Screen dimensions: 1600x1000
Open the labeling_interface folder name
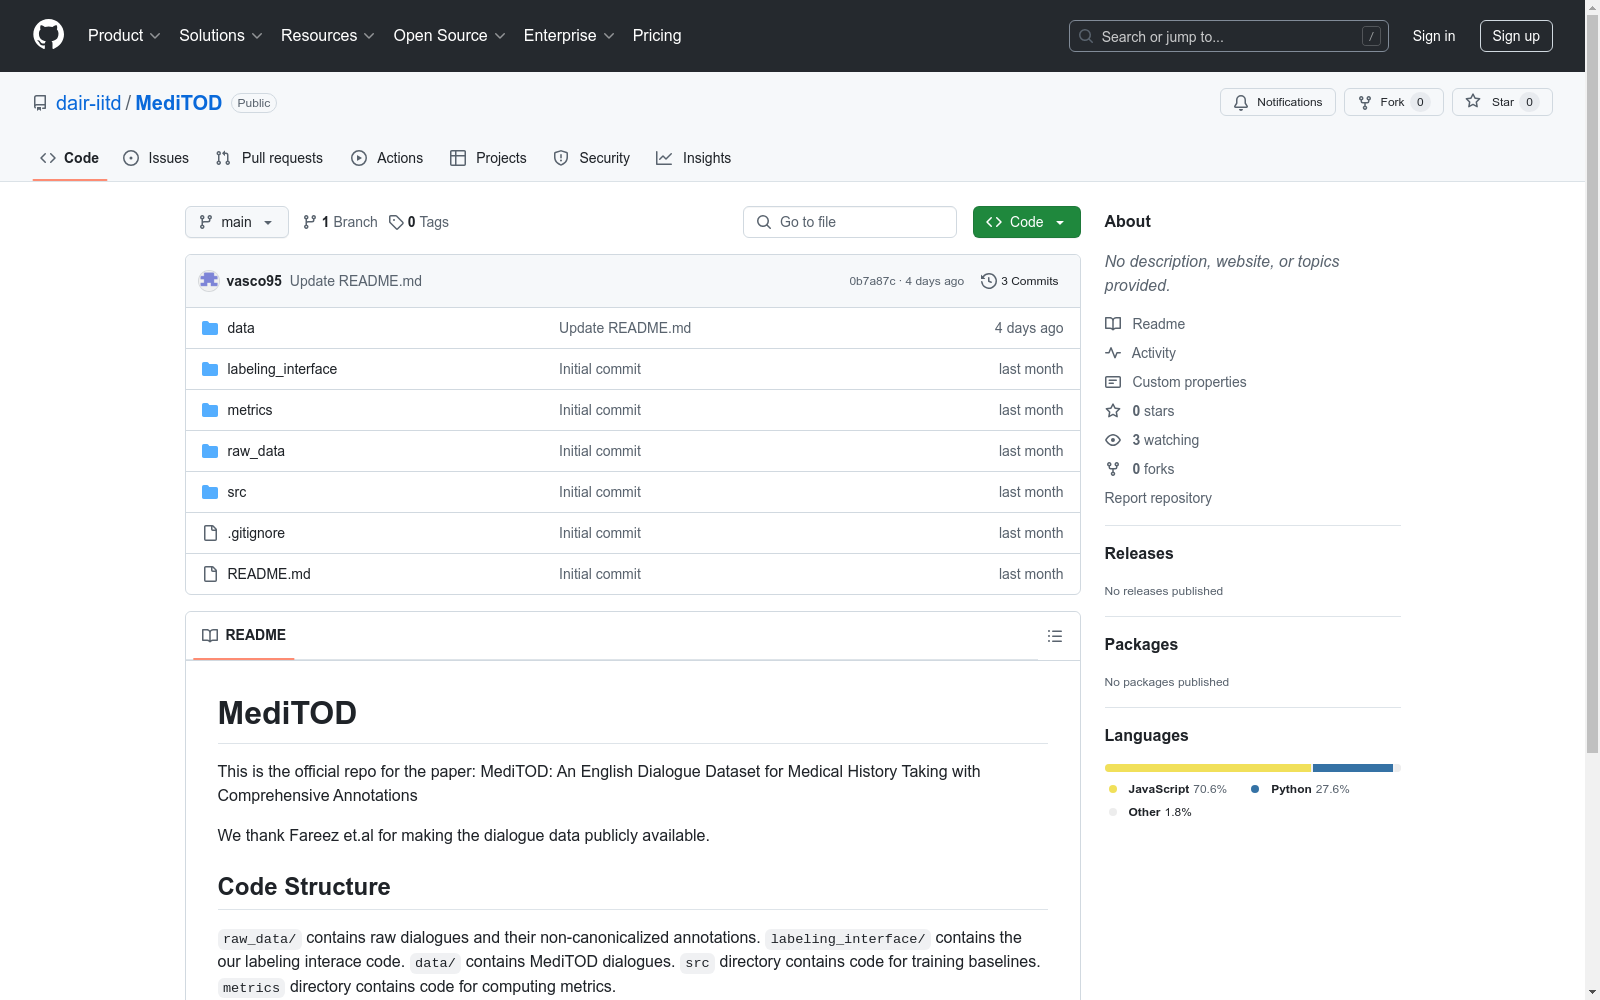(282, 369)
